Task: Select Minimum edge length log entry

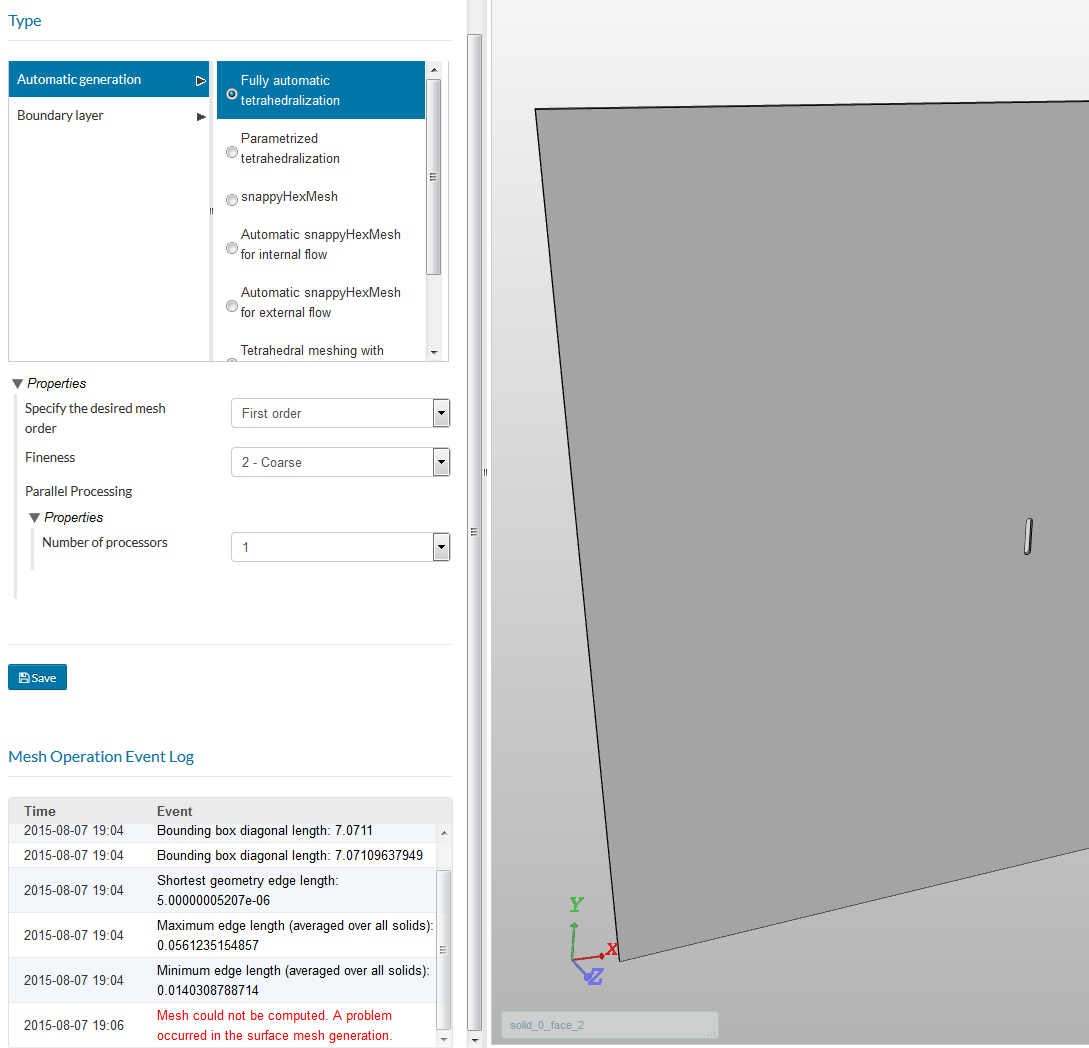Action: coord(222,980)
